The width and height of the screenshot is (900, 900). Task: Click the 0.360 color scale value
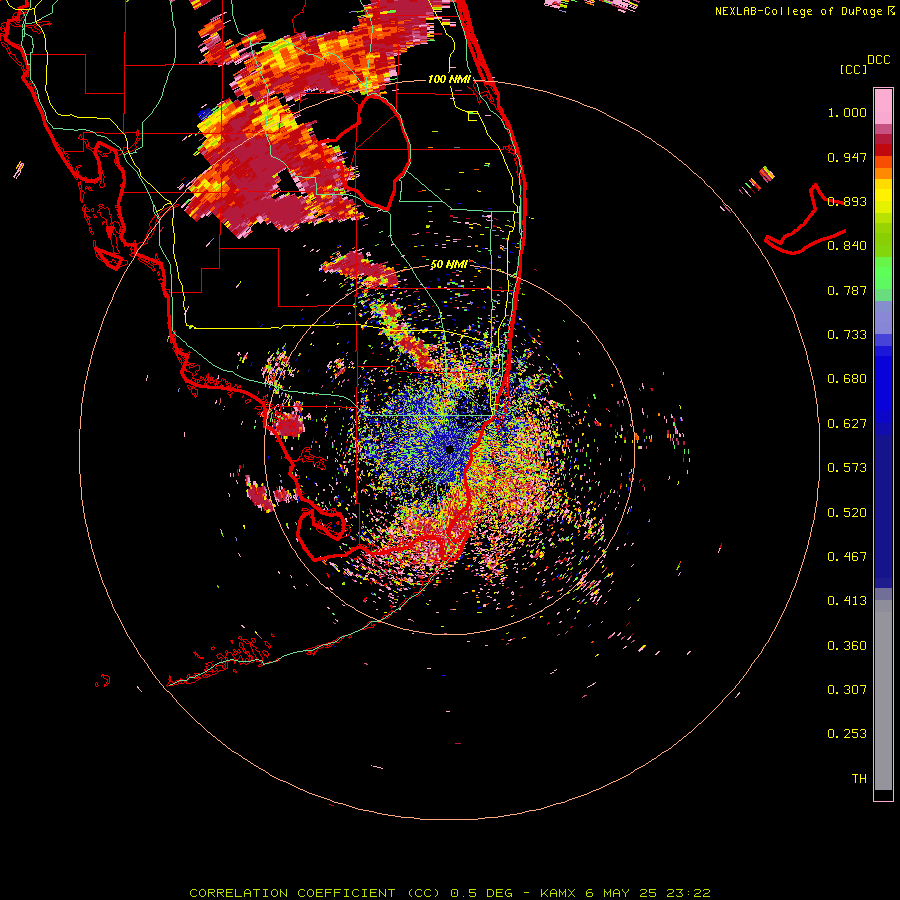847,646
